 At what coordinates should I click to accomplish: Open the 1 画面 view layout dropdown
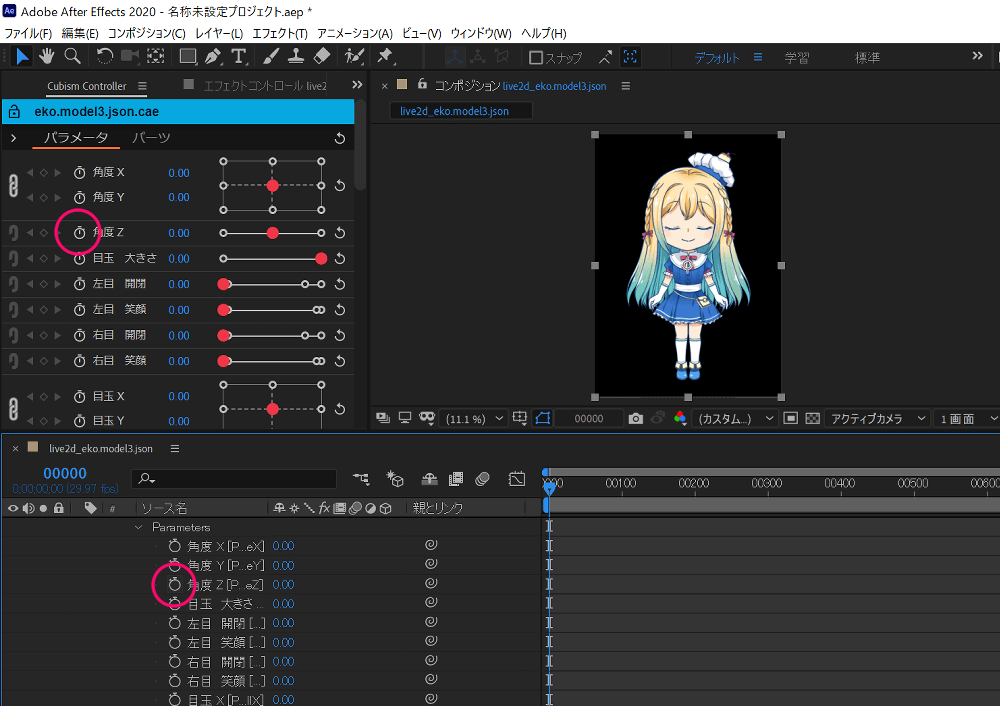[967, 418]
